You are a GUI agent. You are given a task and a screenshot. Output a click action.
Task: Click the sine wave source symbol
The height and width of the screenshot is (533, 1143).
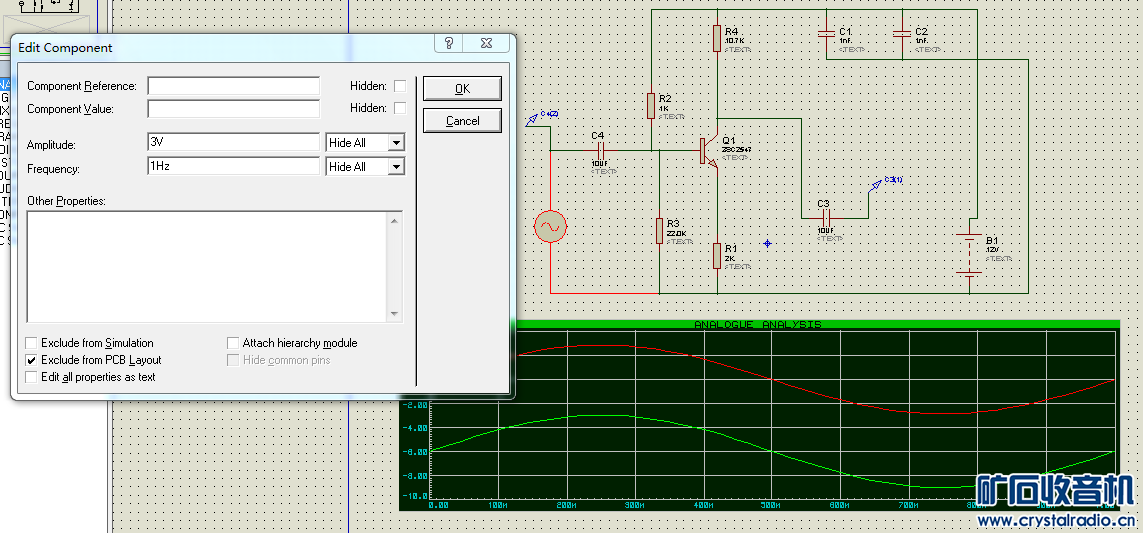550,227
